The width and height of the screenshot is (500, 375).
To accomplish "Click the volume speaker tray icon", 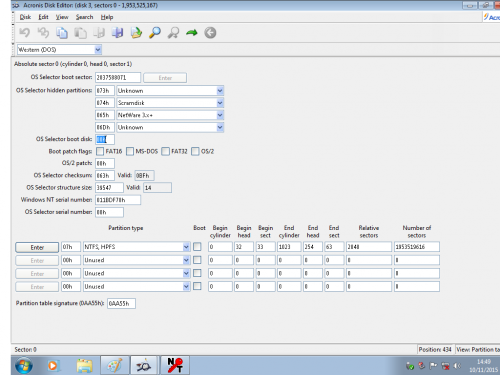I will point(457,366).
